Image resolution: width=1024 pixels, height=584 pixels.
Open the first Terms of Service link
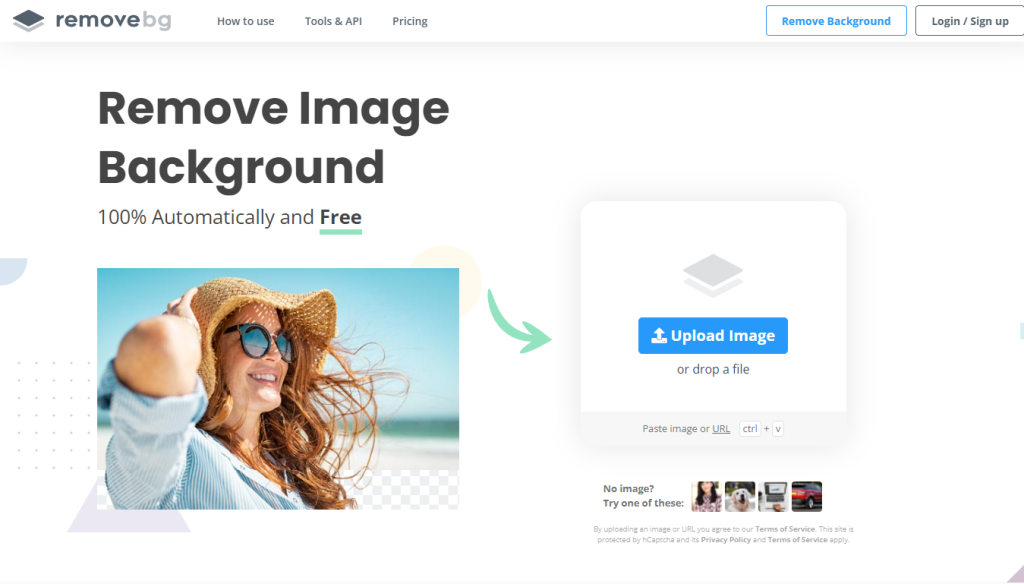coord(785,529)
